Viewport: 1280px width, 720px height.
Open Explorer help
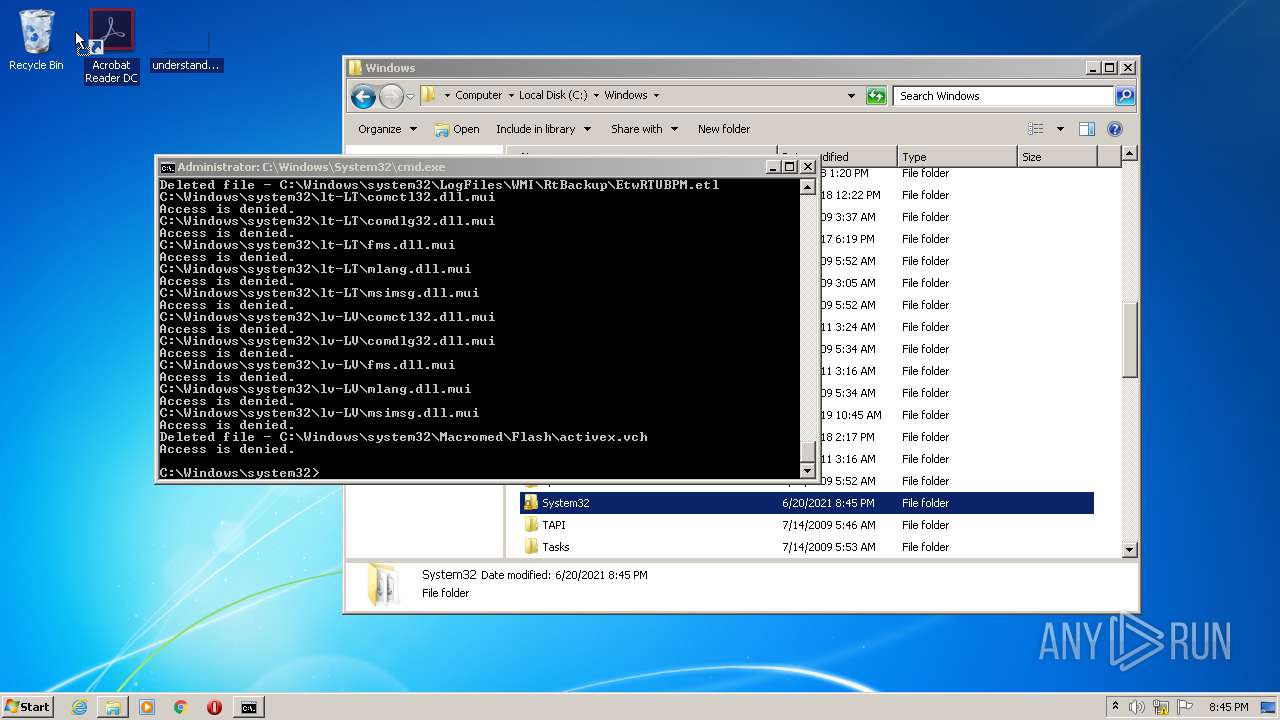click(x=1115, y=129)
